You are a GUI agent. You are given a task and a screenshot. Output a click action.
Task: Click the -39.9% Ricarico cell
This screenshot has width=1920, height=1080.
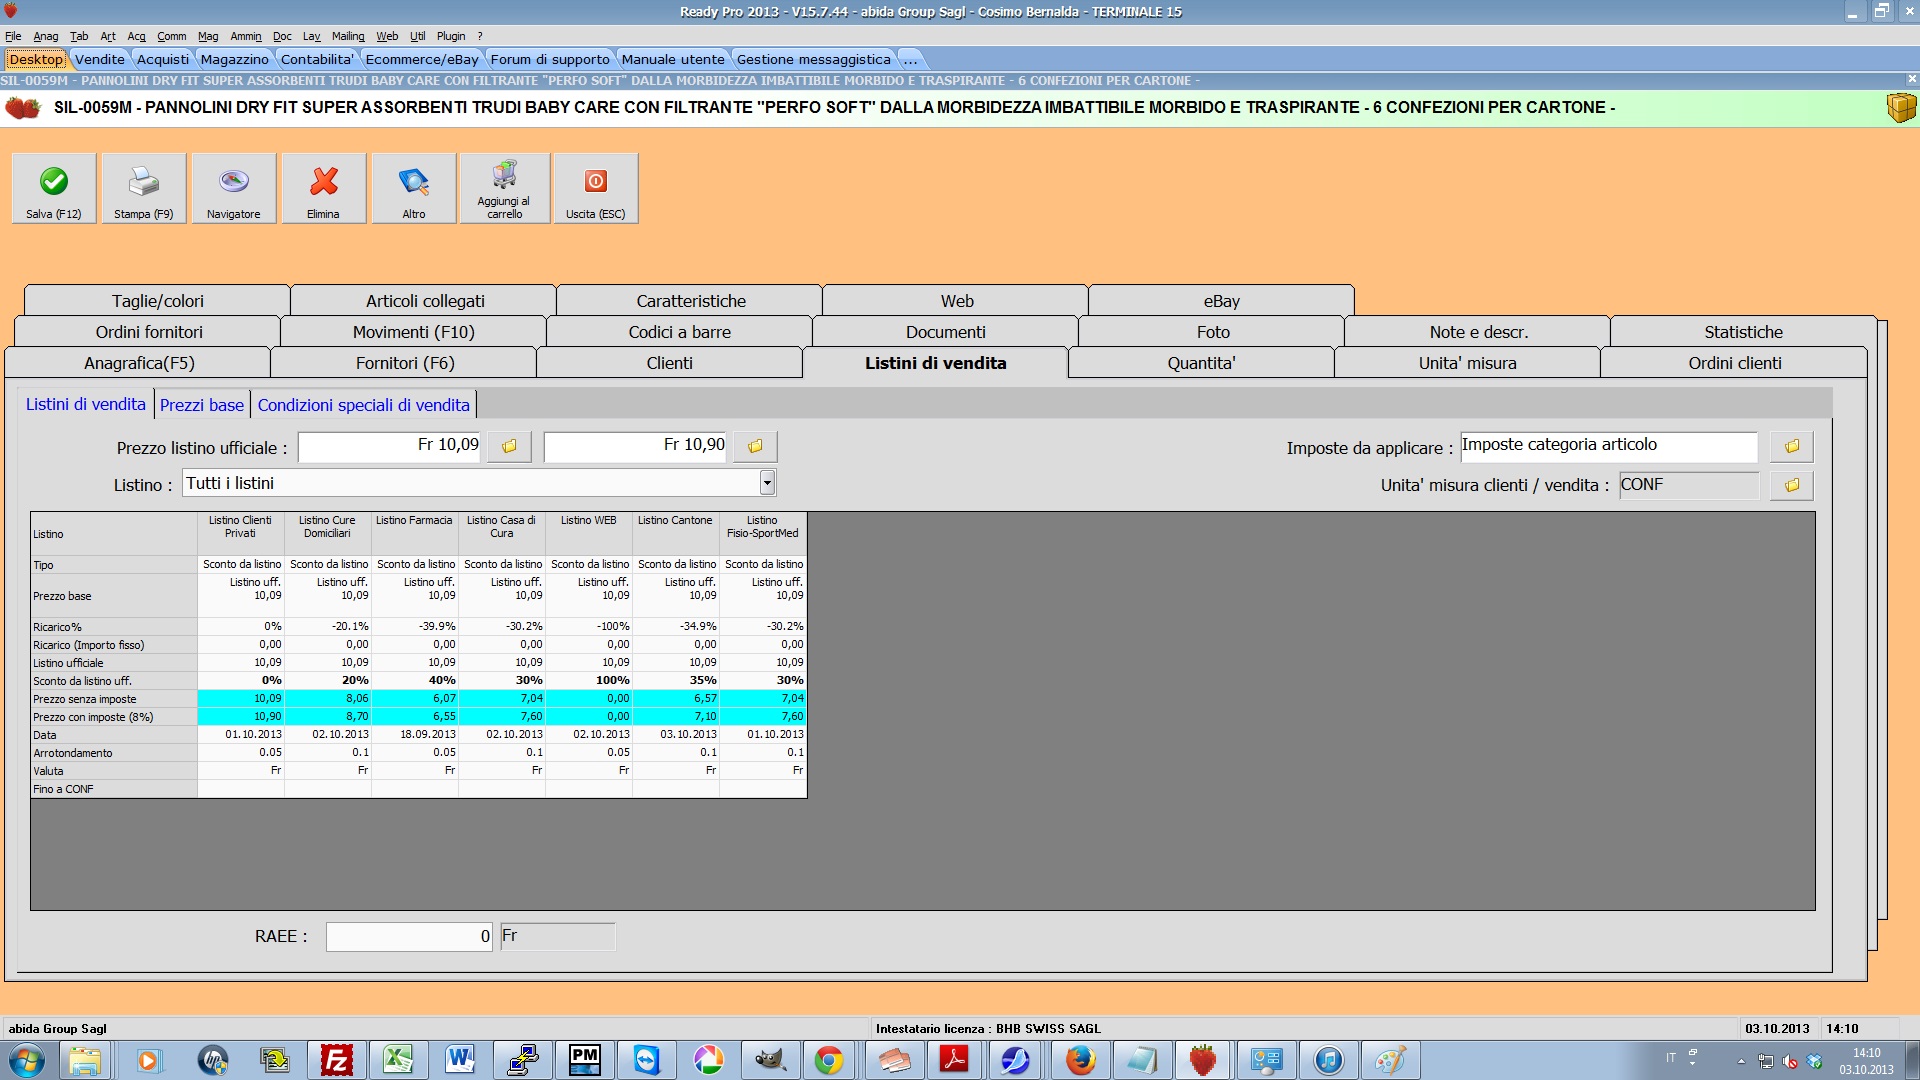pos(415,626)
